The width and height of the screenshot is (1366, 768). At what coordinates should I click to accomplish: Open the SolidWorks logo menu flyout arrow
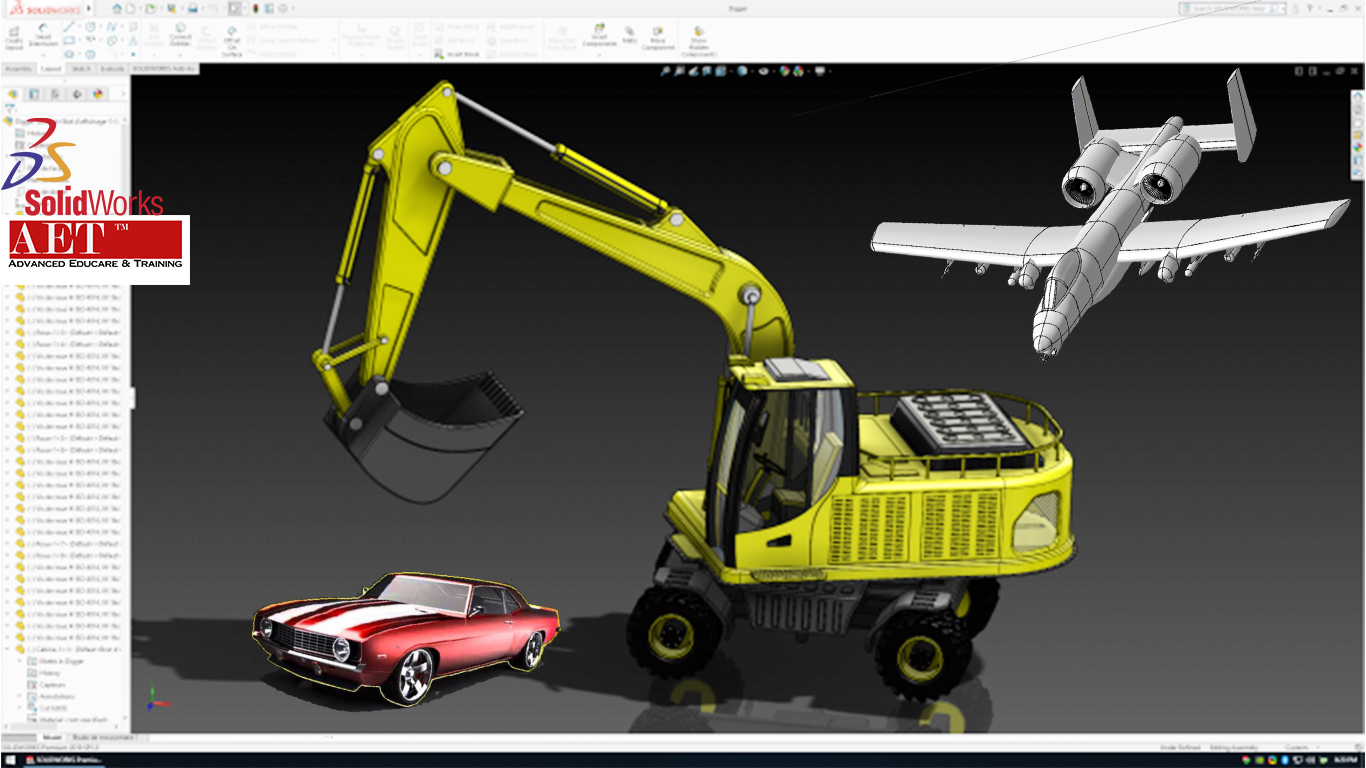(88, 9)
